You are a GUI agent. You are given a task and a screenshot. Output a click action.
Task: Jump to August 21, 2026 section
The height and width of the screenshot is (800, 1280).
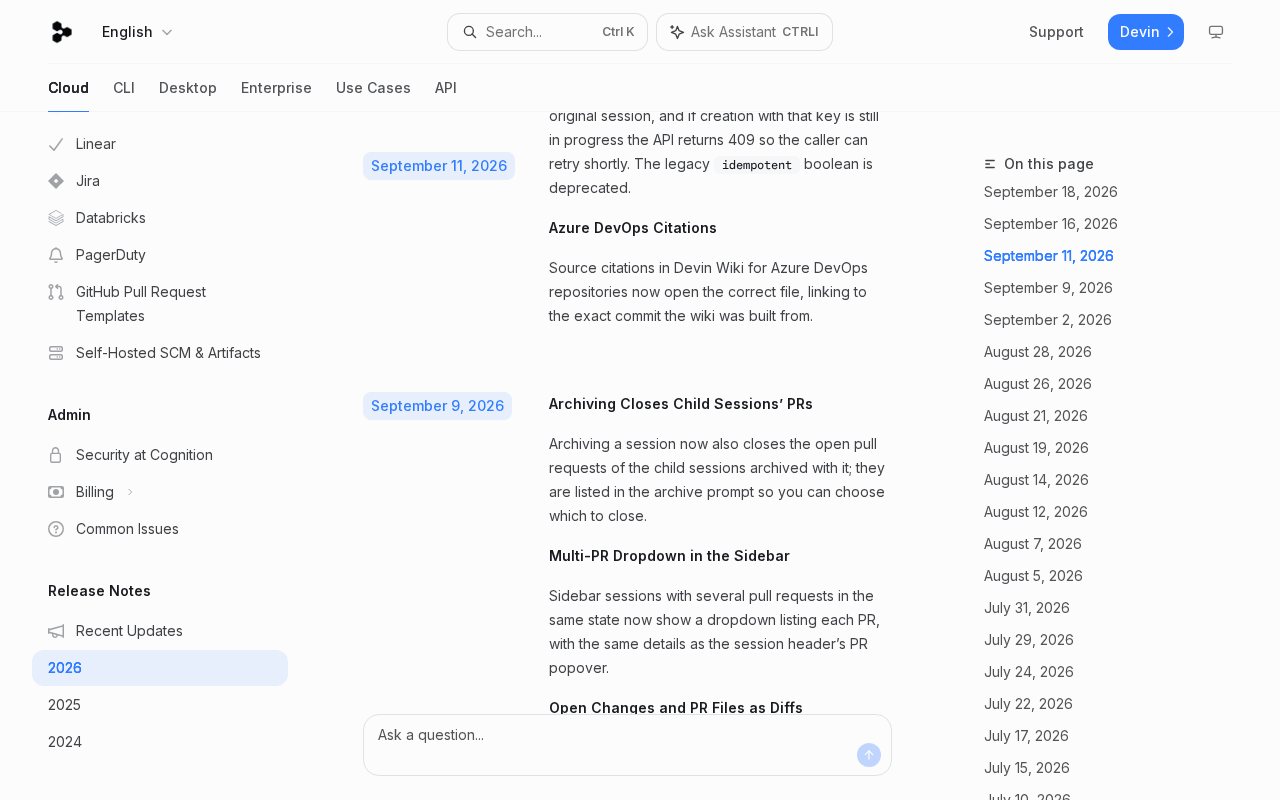coord(1036,416)
